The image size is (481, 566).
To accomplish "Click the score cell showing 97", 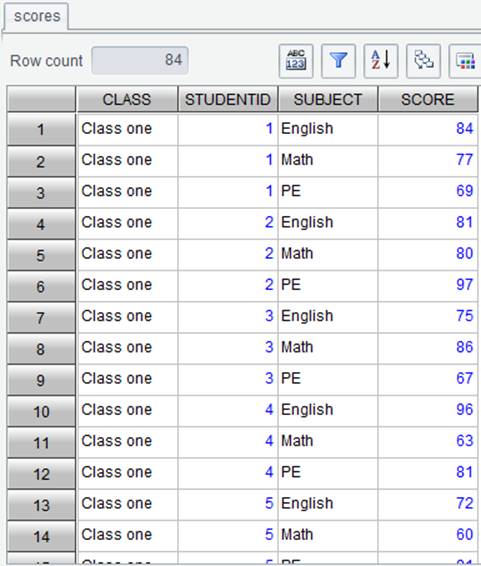I will [428, 285].
